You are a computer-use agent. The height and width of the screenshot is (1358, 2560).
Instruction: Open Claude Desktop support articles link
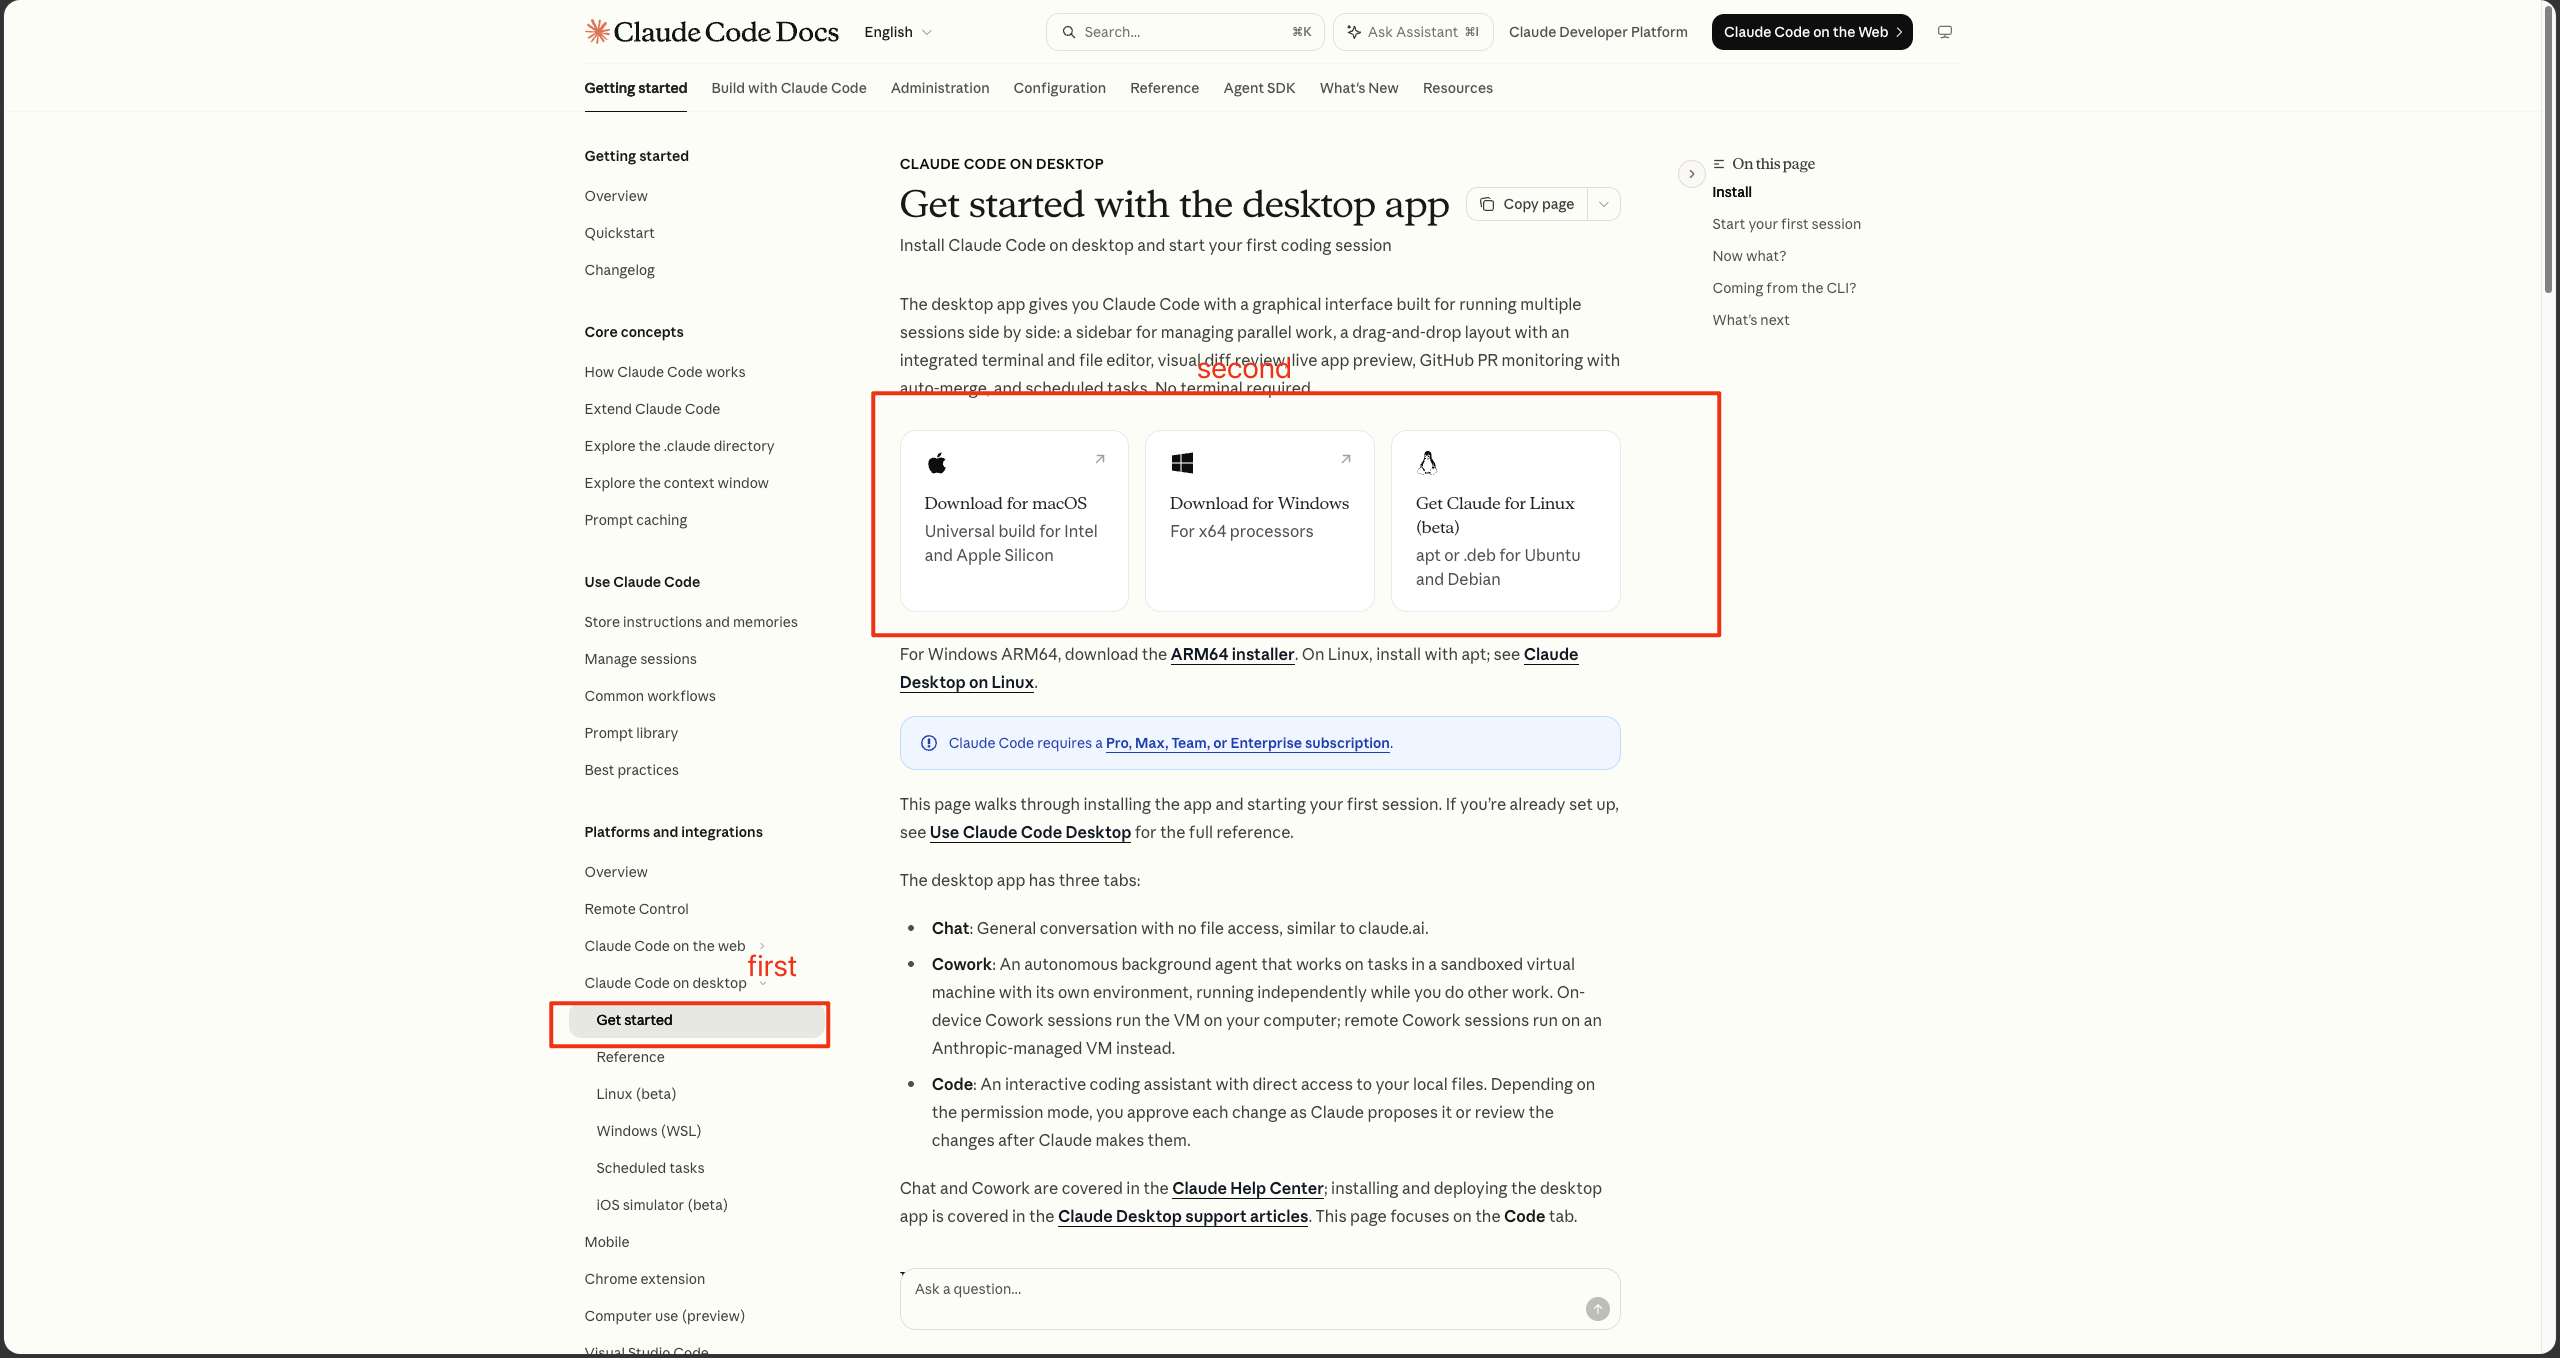[x=1183, y=1216]
